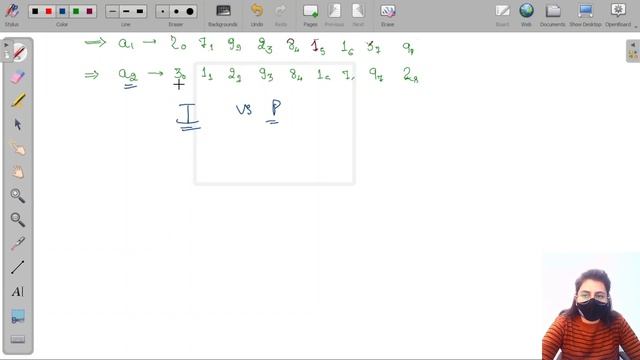Select the Capture part of screen tool
Viewport: 640px width, 360px height.
(x=18, y=316)
